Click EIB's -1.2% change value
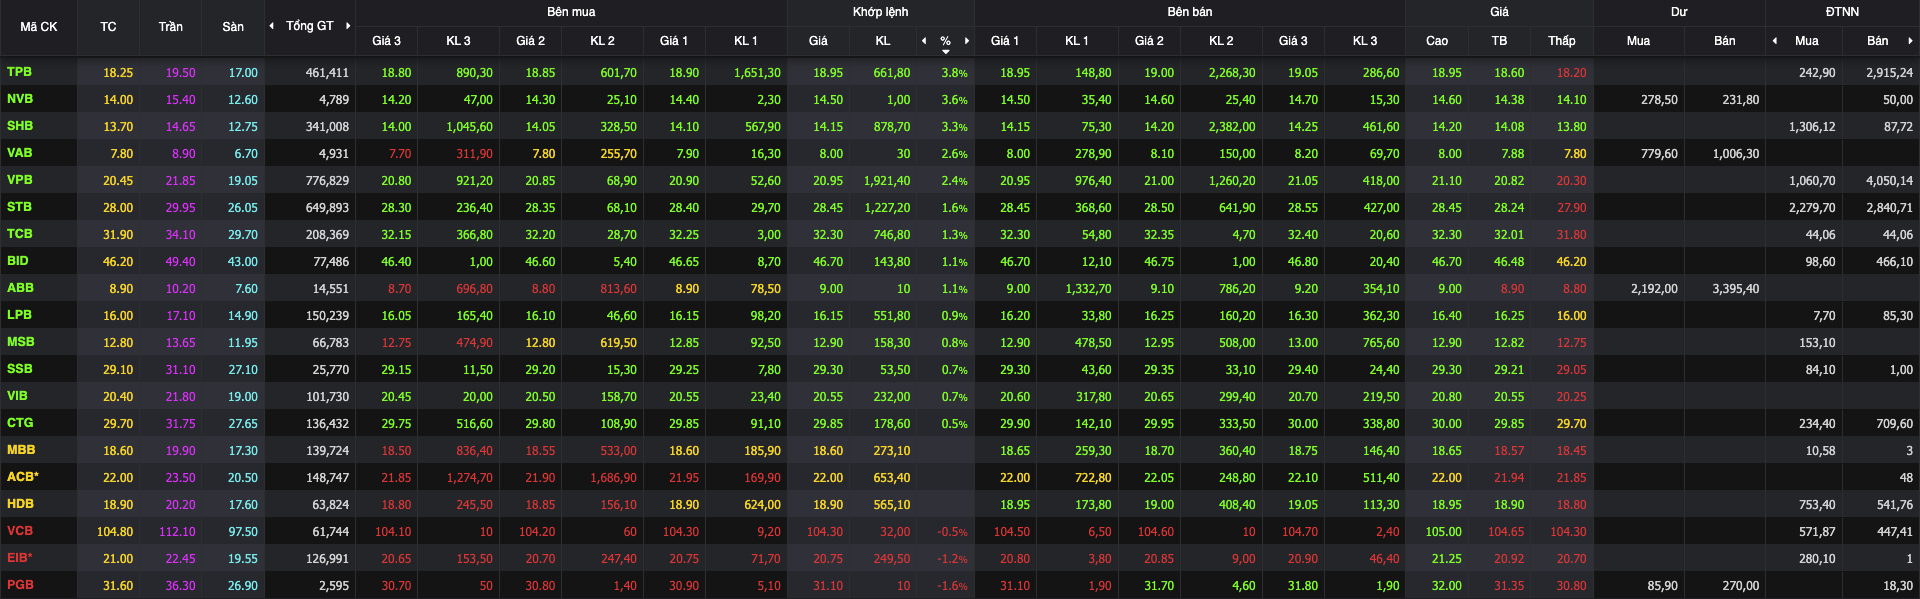This screenshot has height=599, width=1920. point(952,559)
